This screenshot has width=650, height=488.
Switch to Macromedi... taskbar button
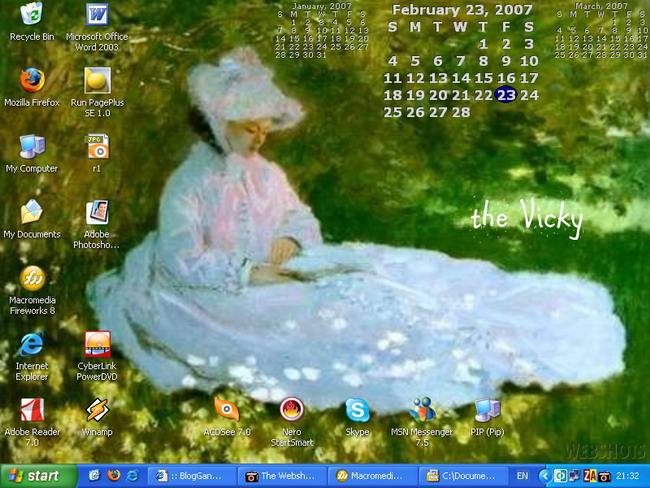pyautogui.click(x=372, y=476)
